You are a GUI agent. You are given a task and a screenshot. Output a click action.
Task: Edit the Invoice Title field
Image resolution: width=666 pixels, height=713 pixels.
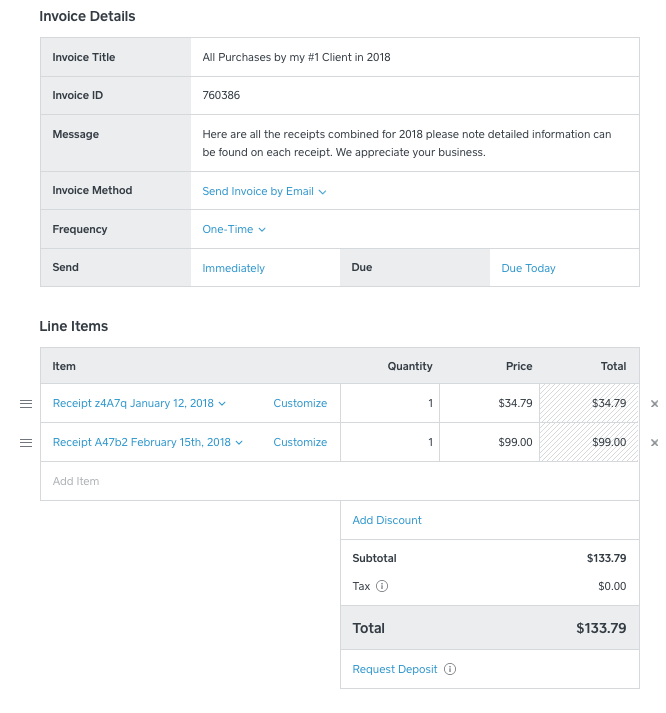click(413, 57)
